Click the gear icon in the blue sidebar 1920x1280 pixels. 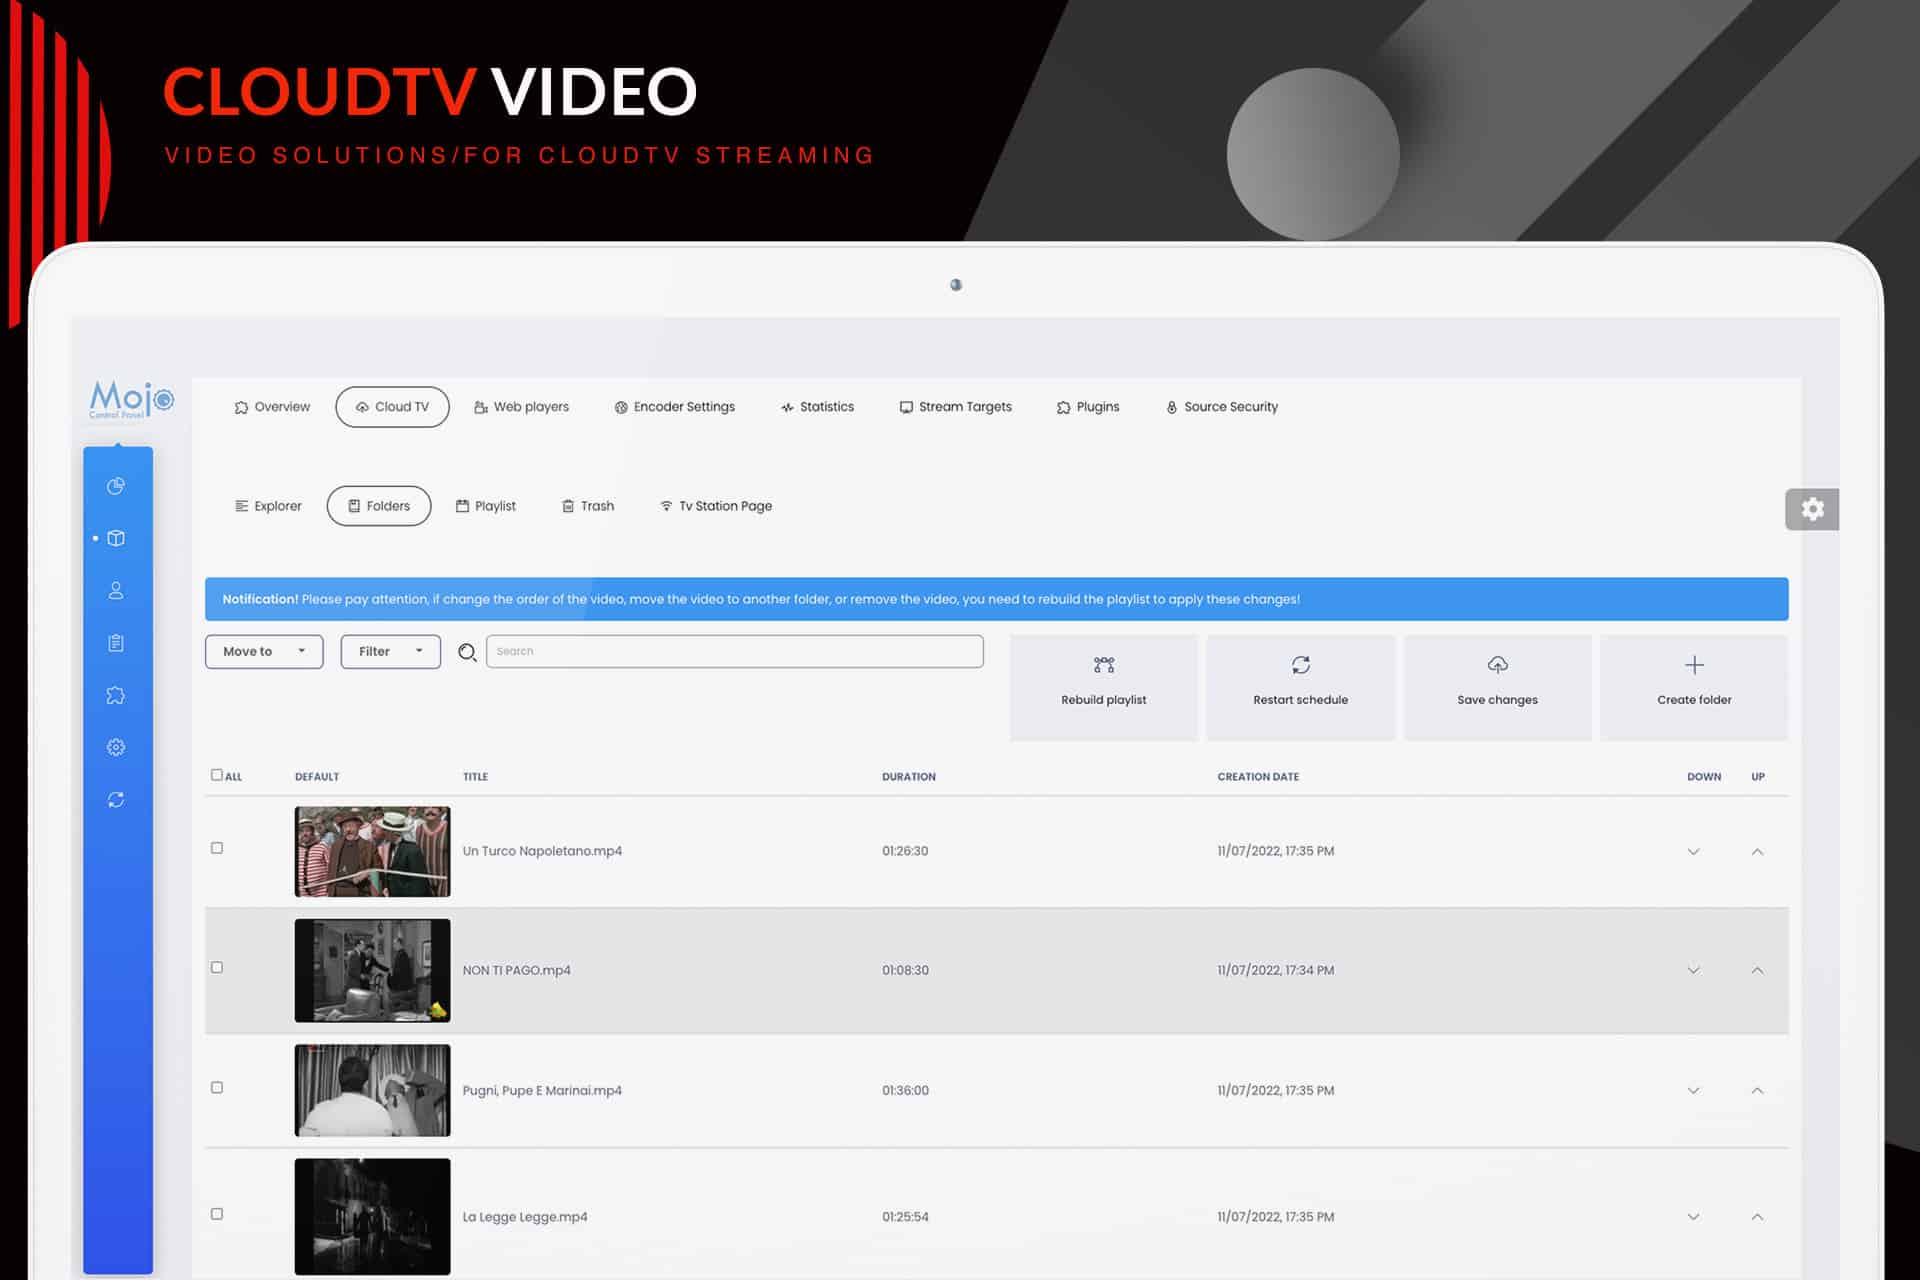(116, 747)
